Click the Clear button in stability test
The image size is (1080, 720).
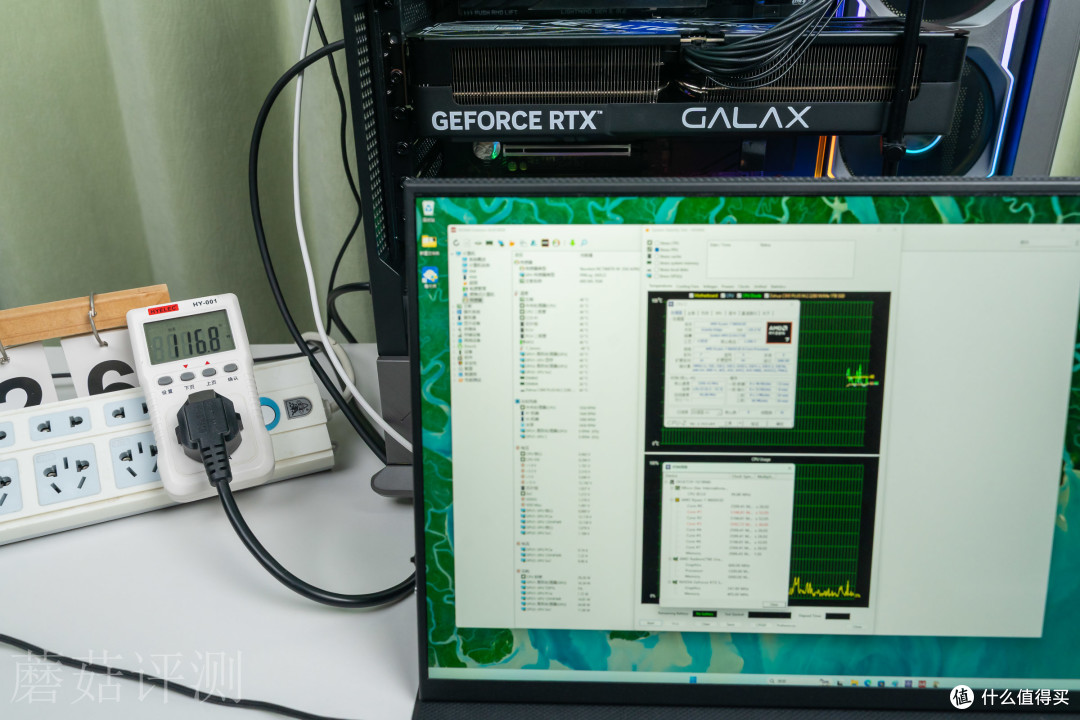(706, 624)
